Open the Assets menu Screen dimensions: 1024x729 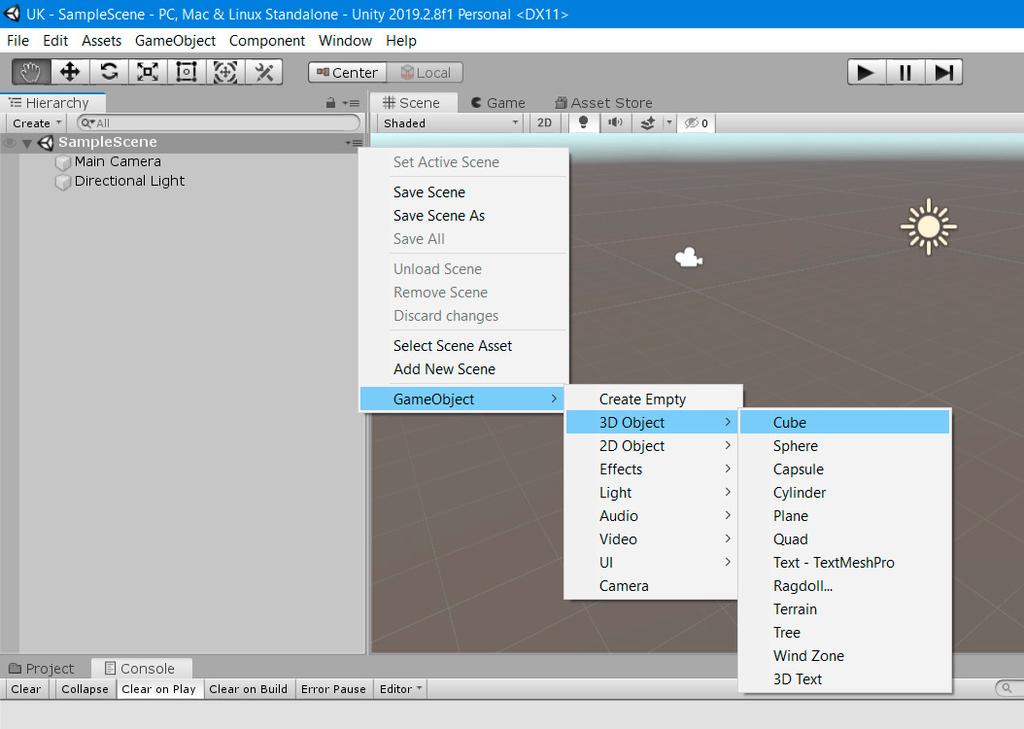101,40
